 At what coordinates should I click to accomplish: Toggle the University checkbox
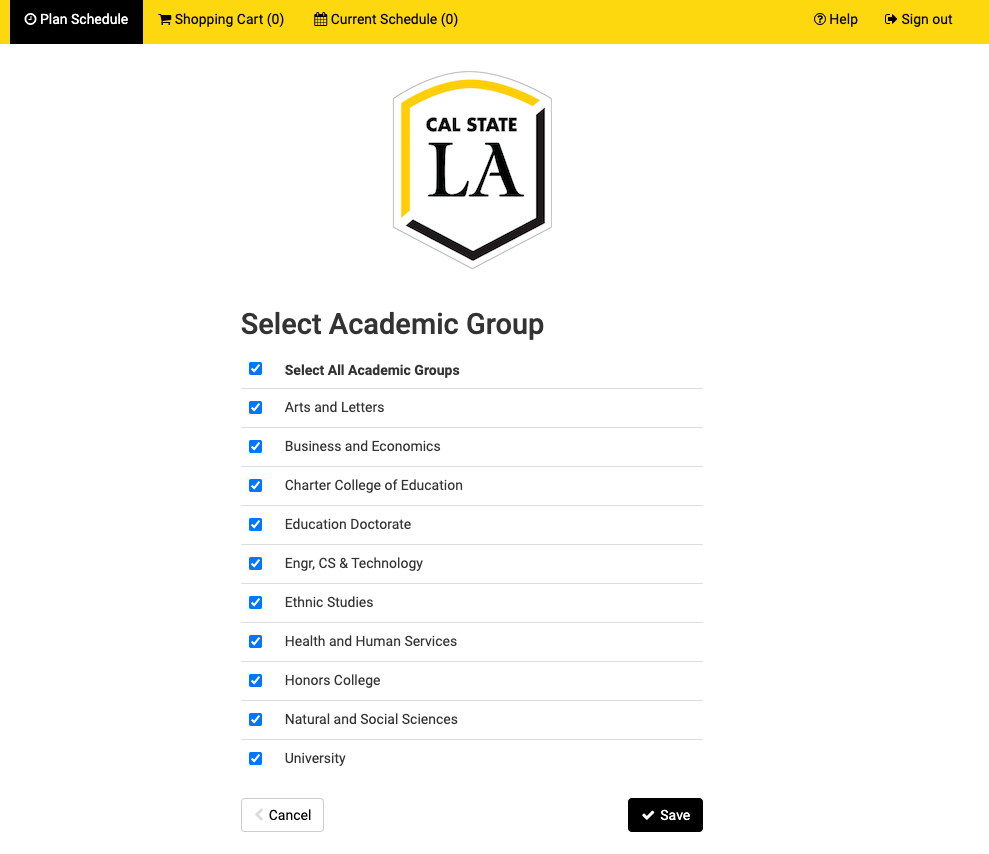point(256,758)
